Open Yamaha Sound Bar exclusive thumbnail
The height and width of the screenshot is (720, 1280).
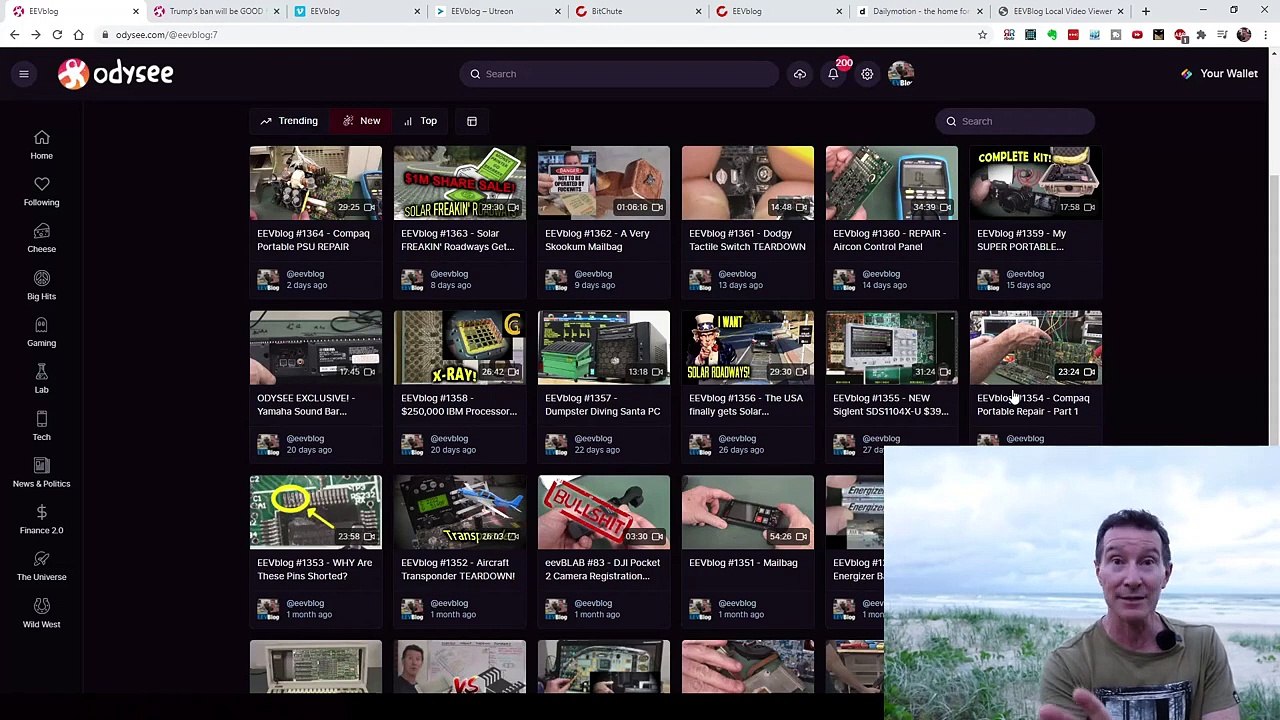coord(316,348)
